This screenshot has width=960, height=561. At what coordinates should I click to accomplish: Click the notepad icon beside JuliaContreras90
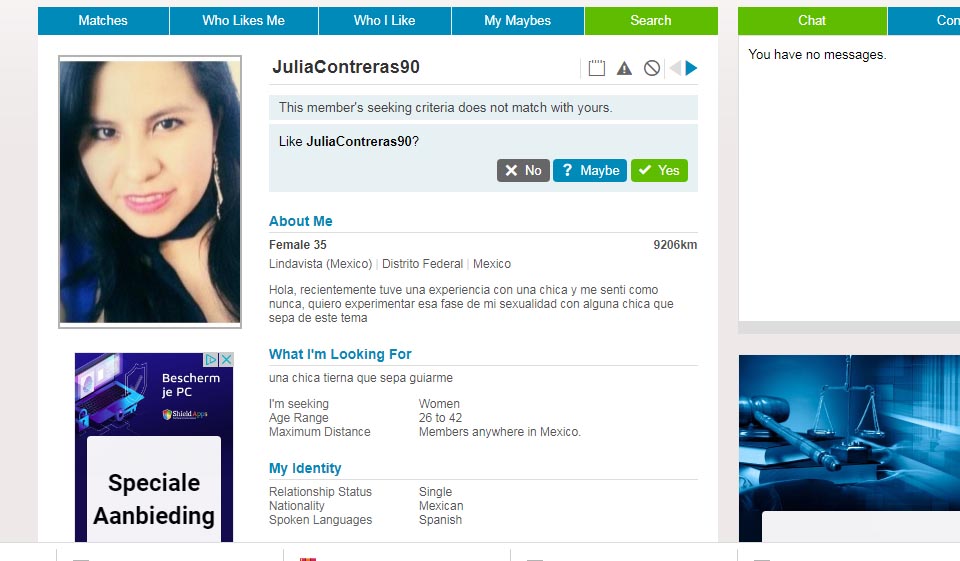click(597, 68)
